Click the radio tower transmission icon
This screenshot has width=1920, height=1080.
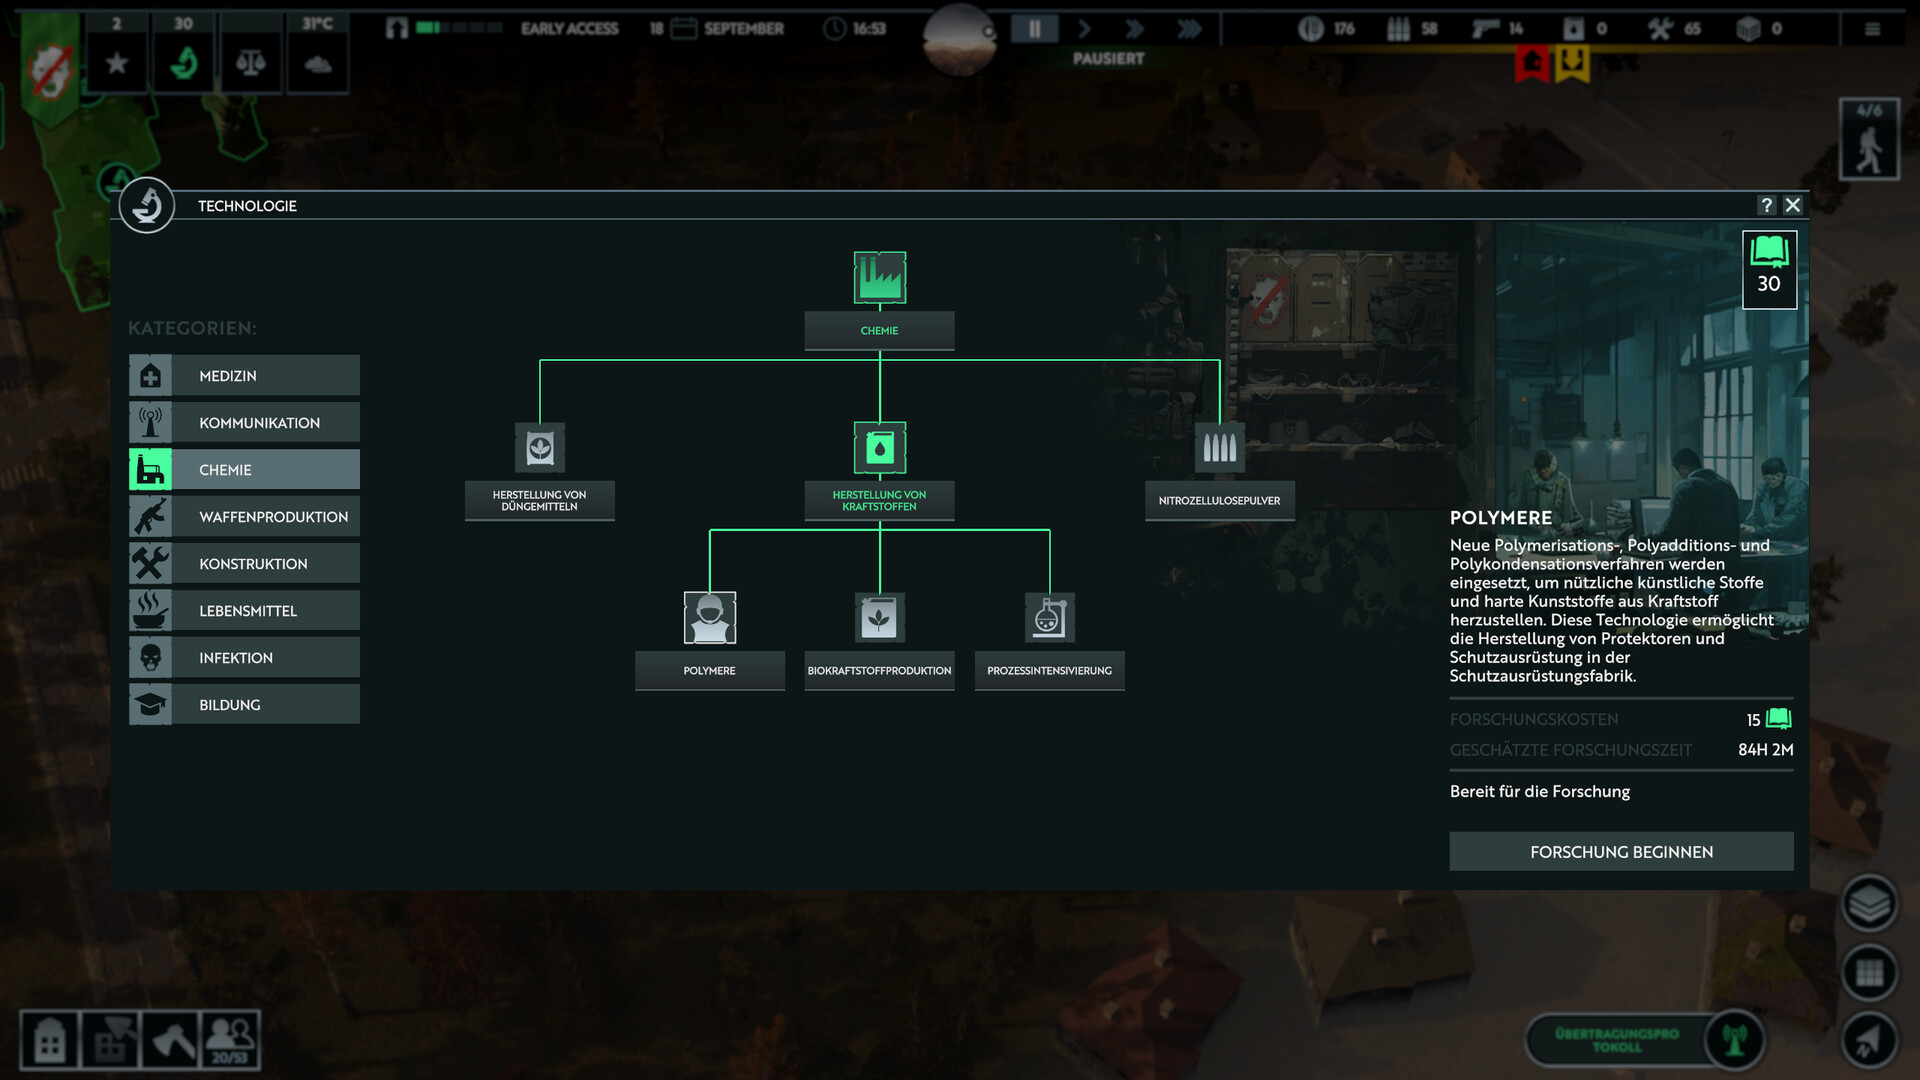pos(1734,1040)
